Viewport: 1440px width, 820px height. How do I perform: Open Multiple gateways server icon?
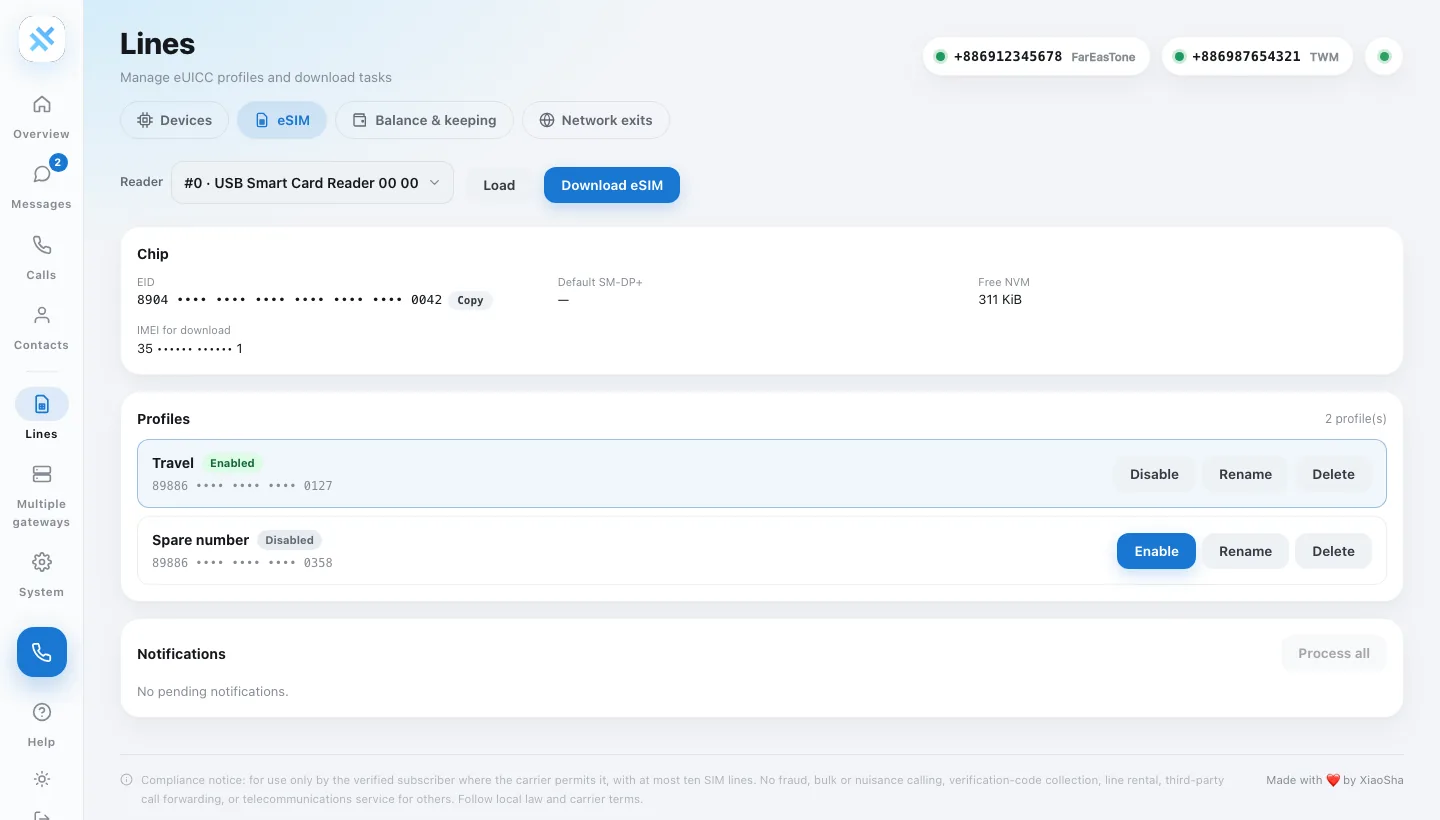42,474
